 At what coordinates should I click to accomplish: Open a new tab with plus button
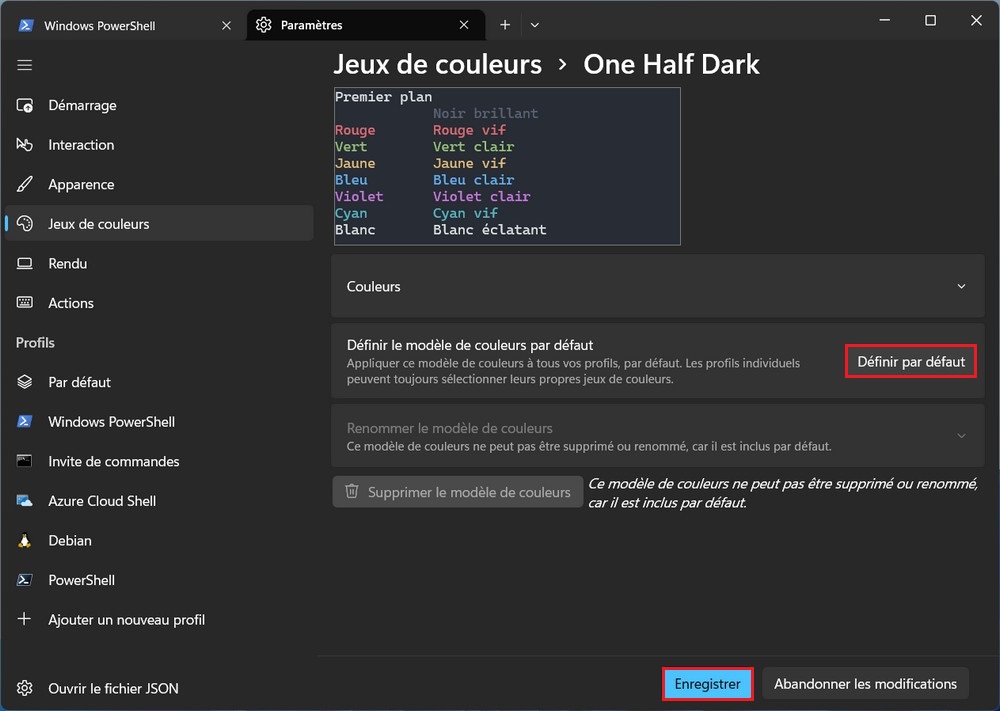click(x=504, y=25)
